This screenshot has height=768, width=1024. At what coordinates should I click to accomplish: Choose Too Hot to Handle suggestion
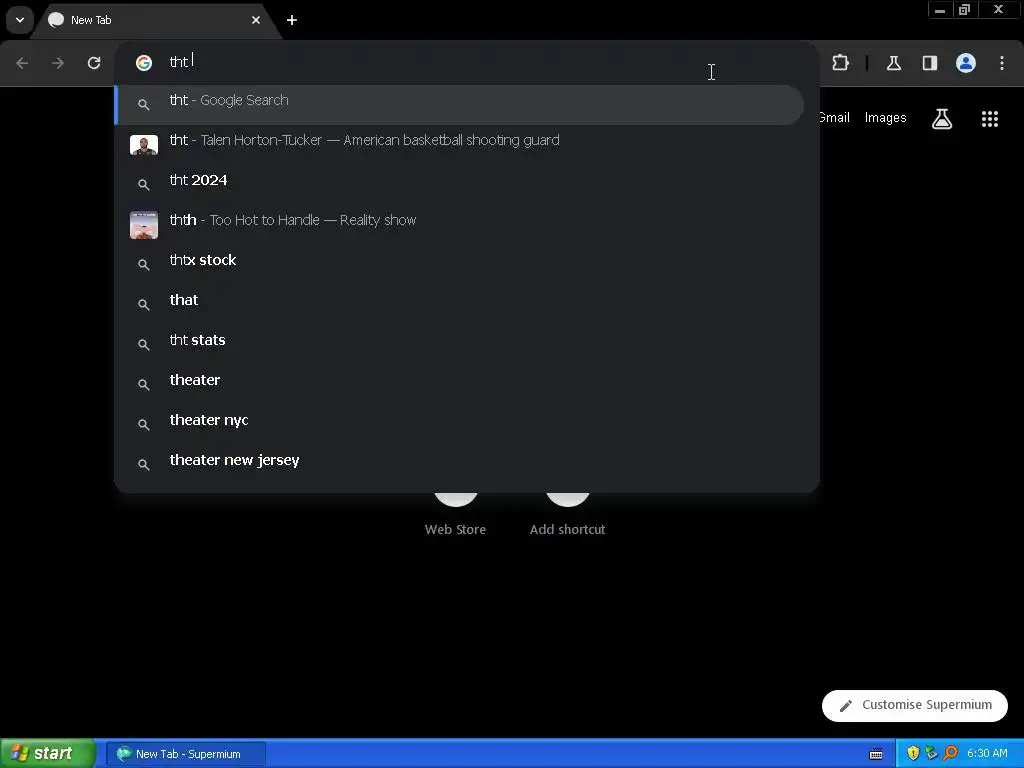point(459,224)
